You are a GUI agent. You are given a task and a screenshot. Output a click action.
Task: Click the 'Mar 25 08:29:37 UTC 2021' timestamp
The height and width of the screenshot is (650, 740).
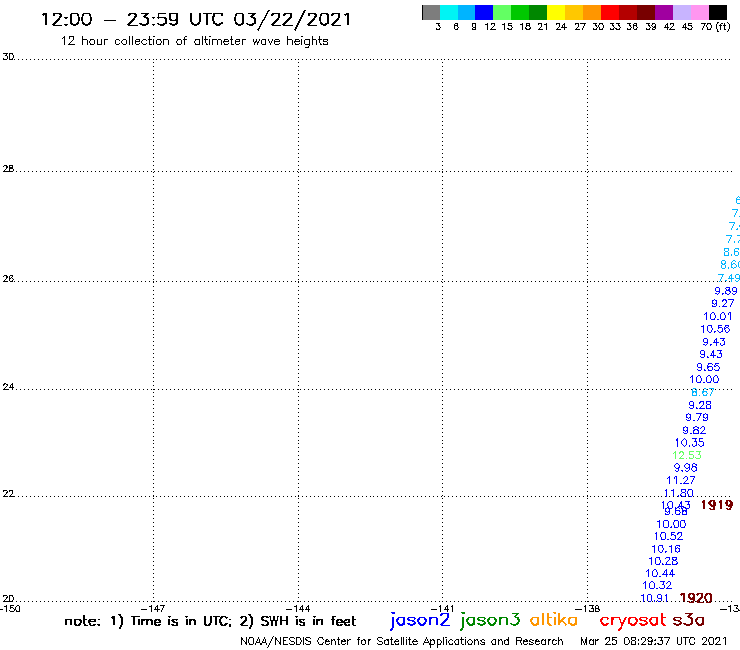(654, 641)
